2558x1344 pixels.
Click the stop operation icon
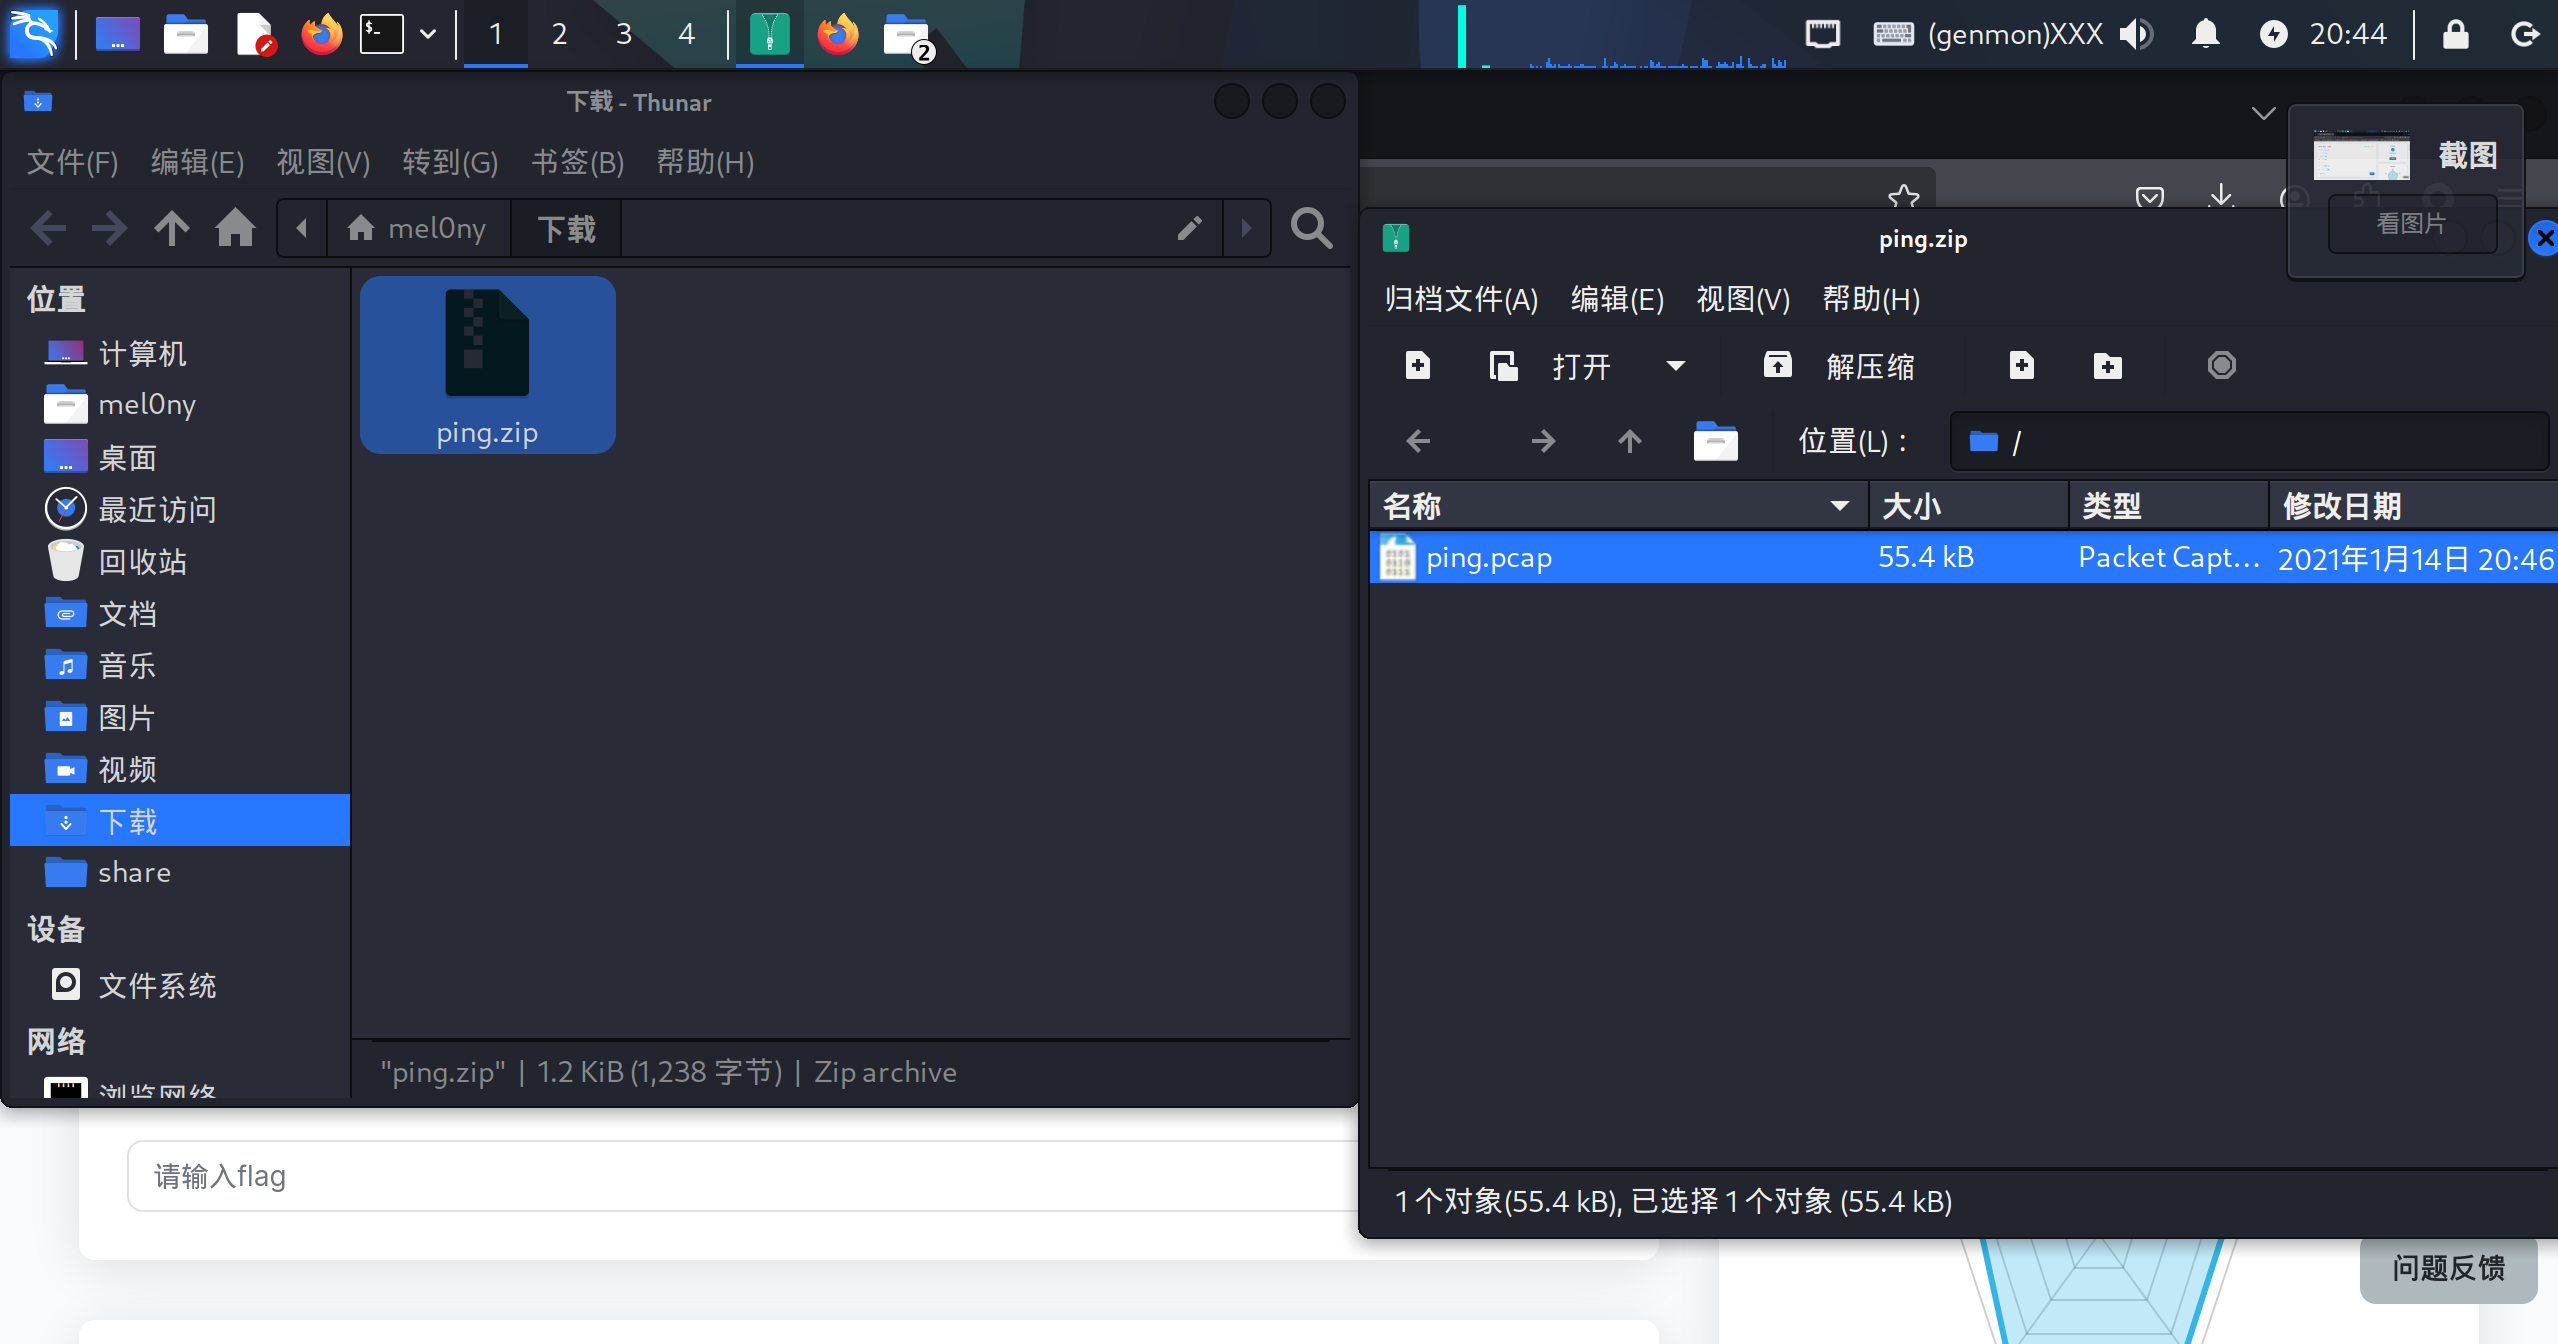click(2221, 366)
